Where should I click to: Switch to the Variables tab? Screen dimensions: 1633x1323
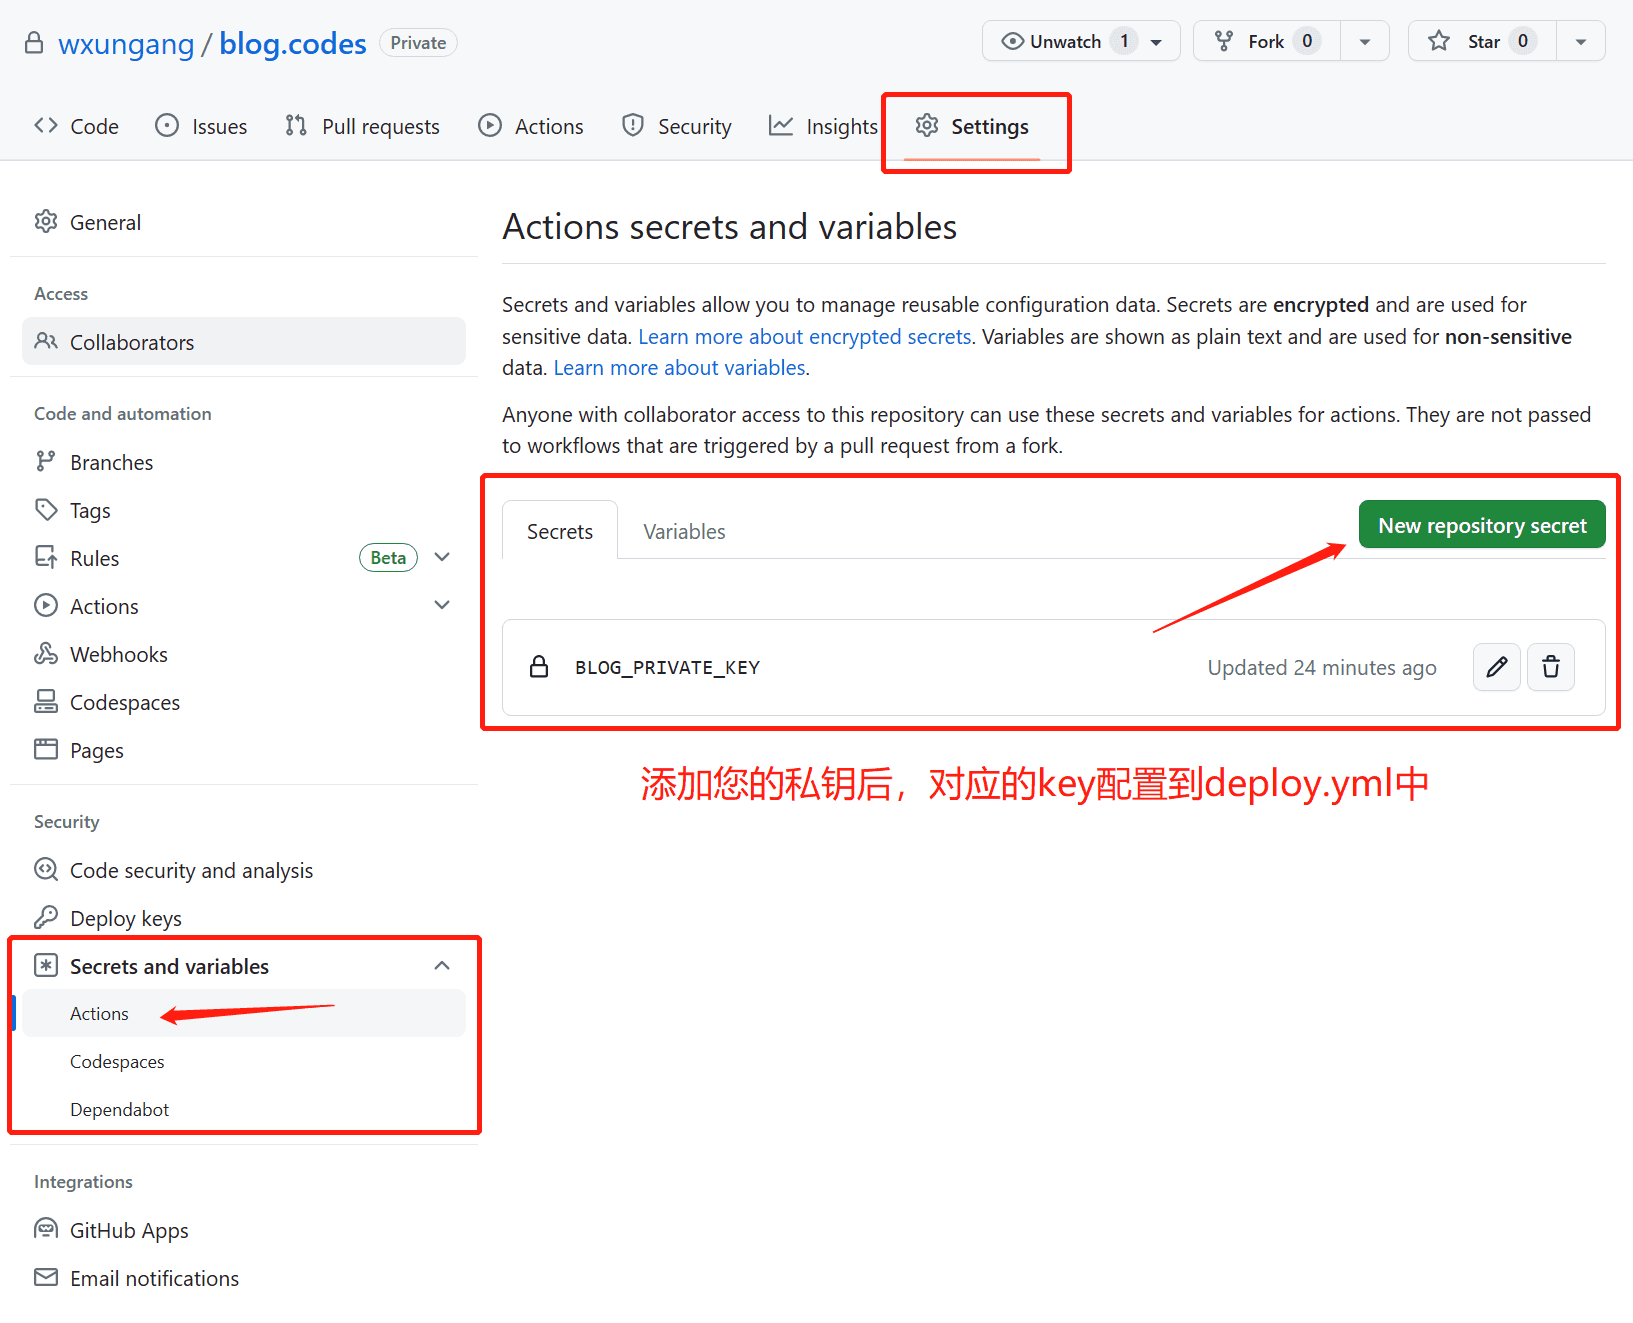click(x=684, y=531)
